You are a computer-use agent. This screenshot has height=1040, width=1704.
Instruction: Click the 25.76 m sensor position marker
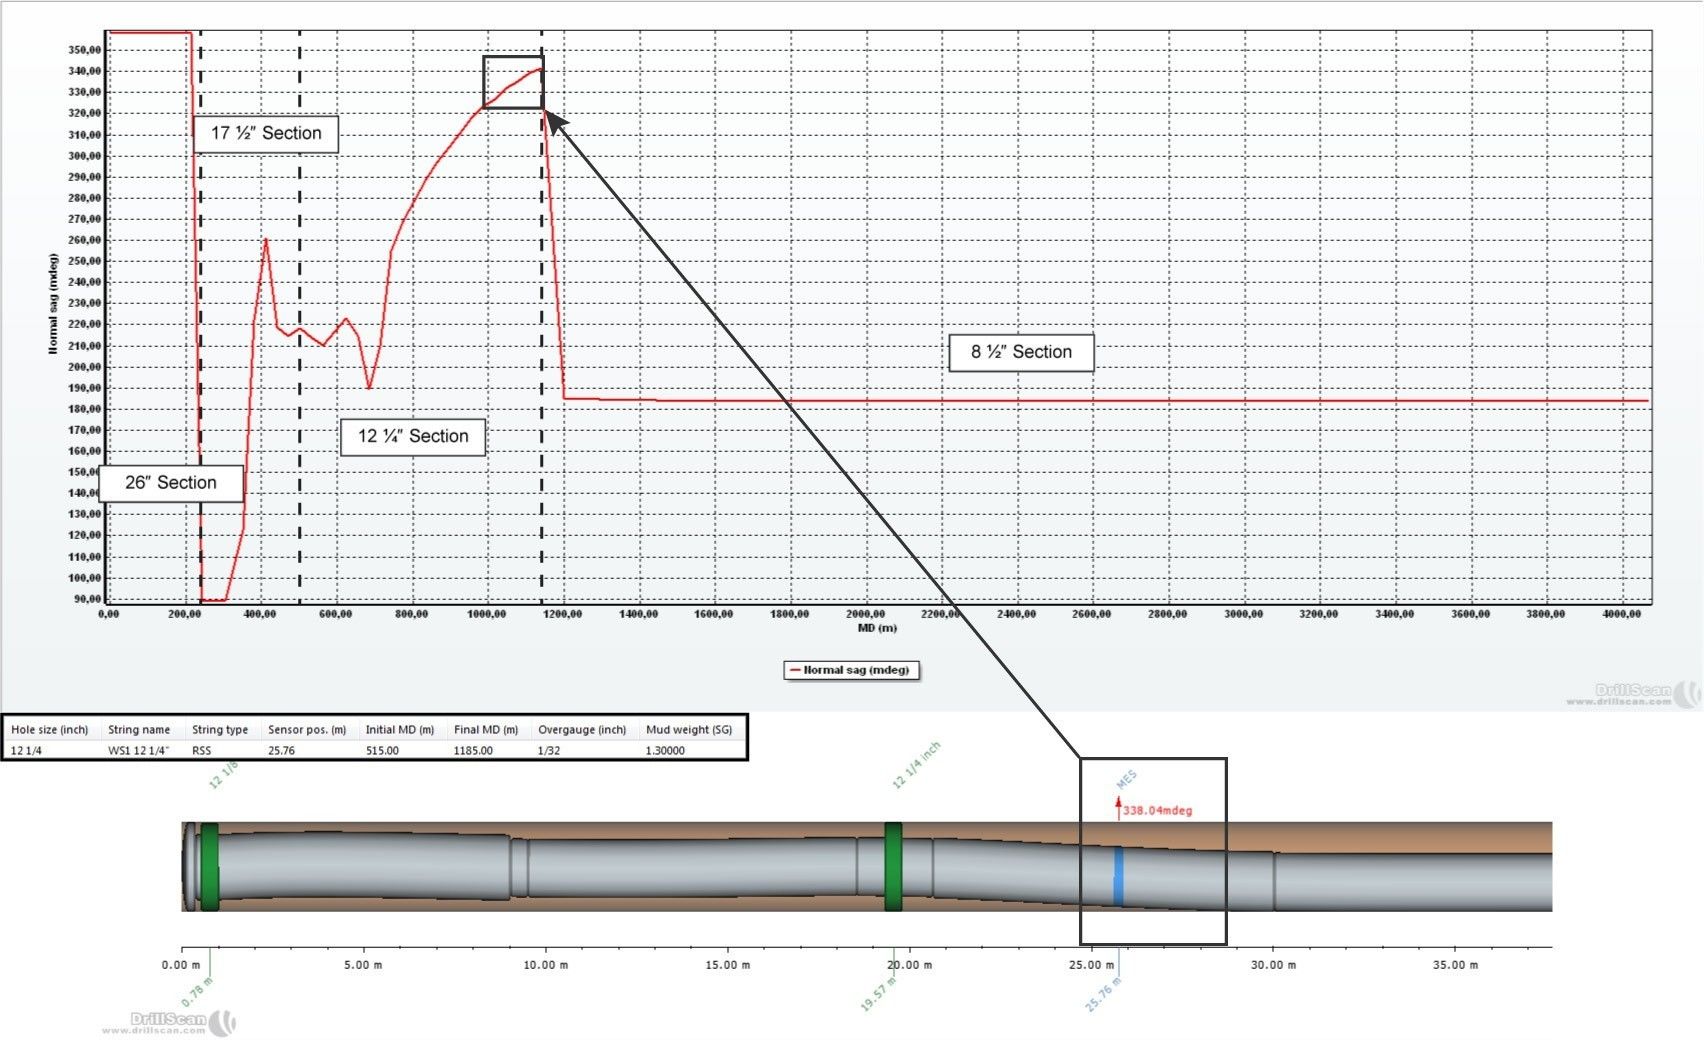(1104, 994)
